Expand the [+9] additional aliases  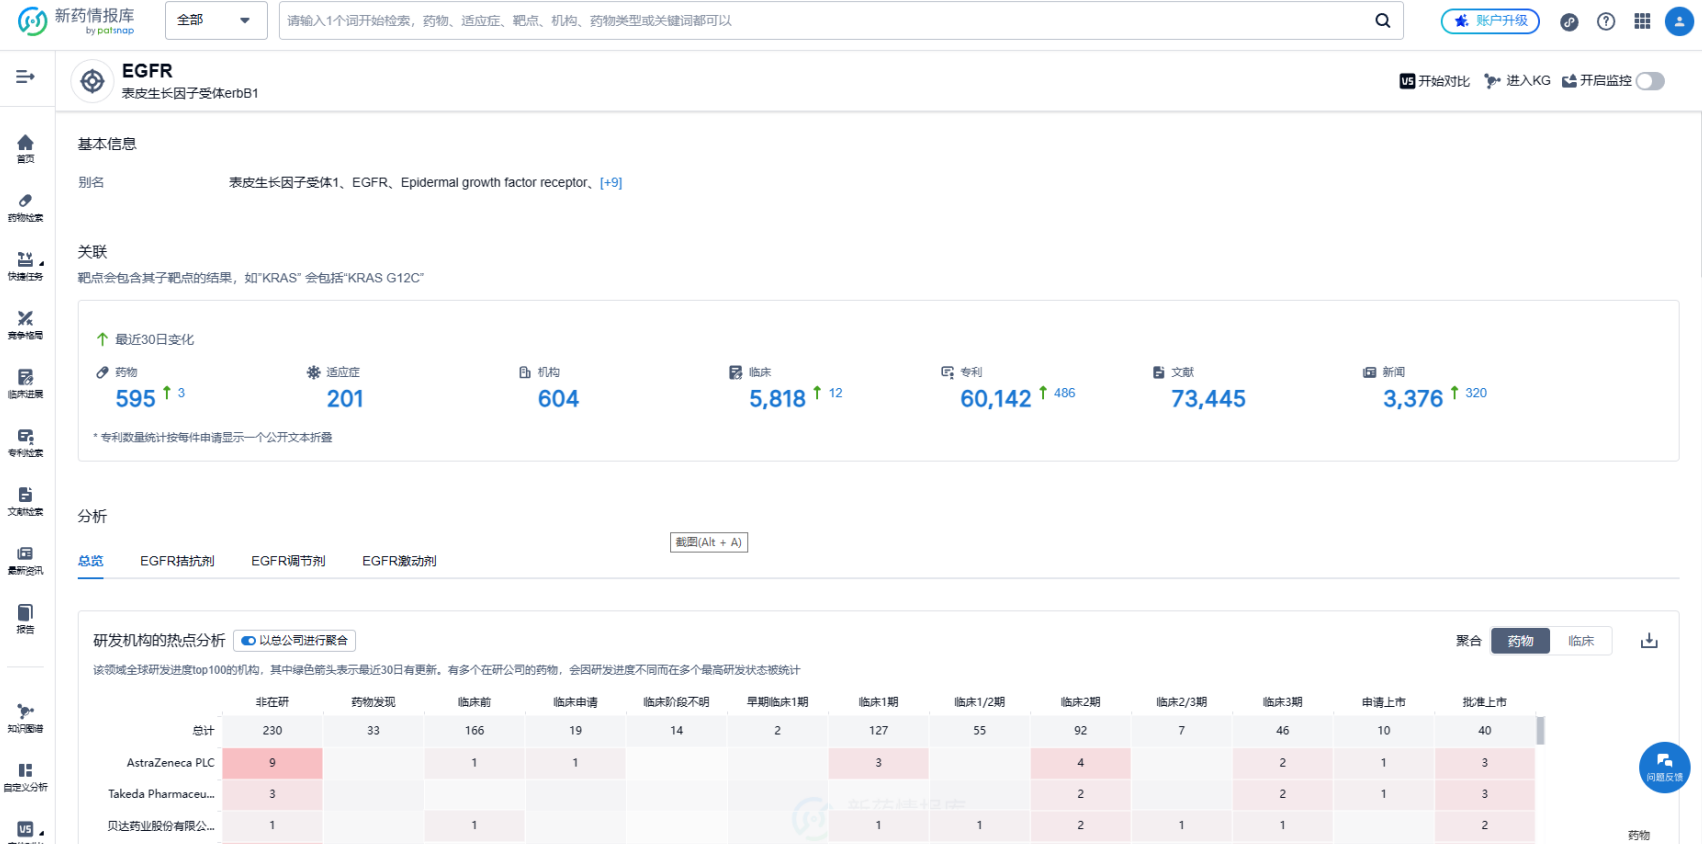[611, 183]
